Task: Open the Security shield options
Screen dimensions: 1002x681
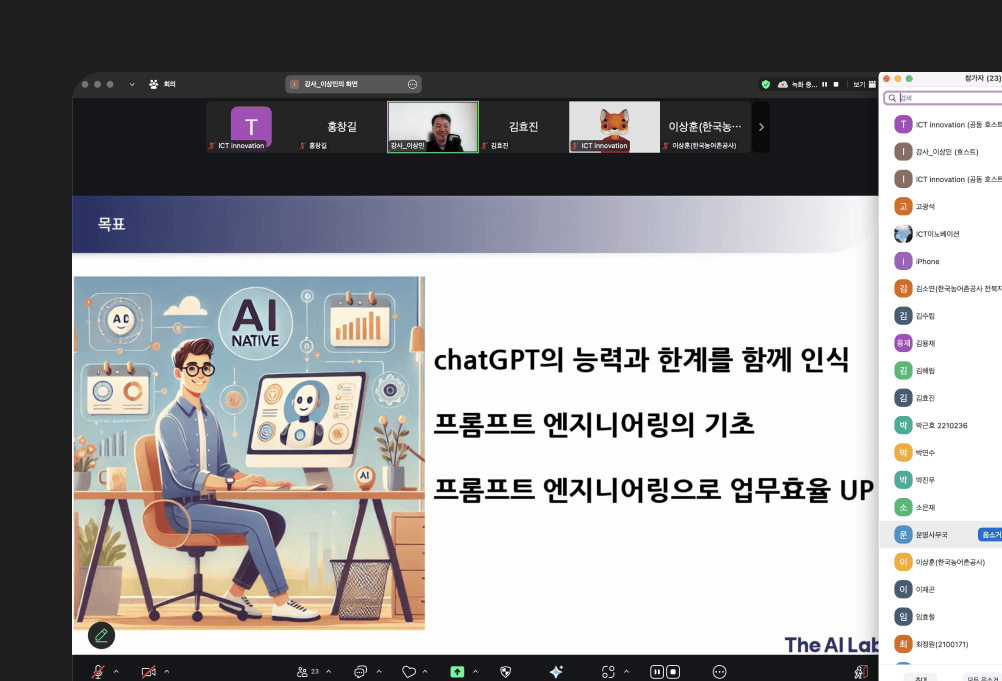Action: coord(506,672)
